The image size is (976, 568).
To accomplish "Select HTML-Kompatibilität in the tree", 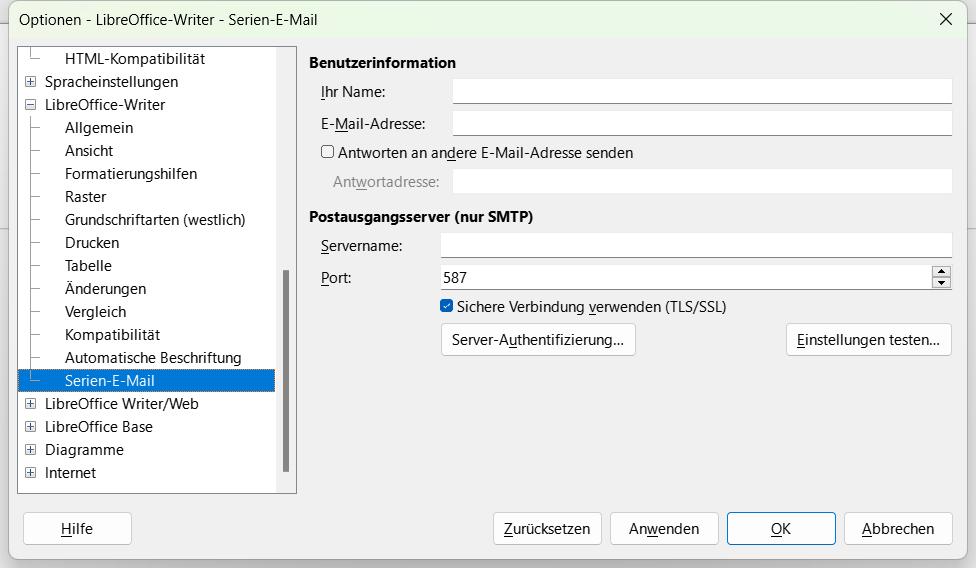I will [x=134, y=58].
